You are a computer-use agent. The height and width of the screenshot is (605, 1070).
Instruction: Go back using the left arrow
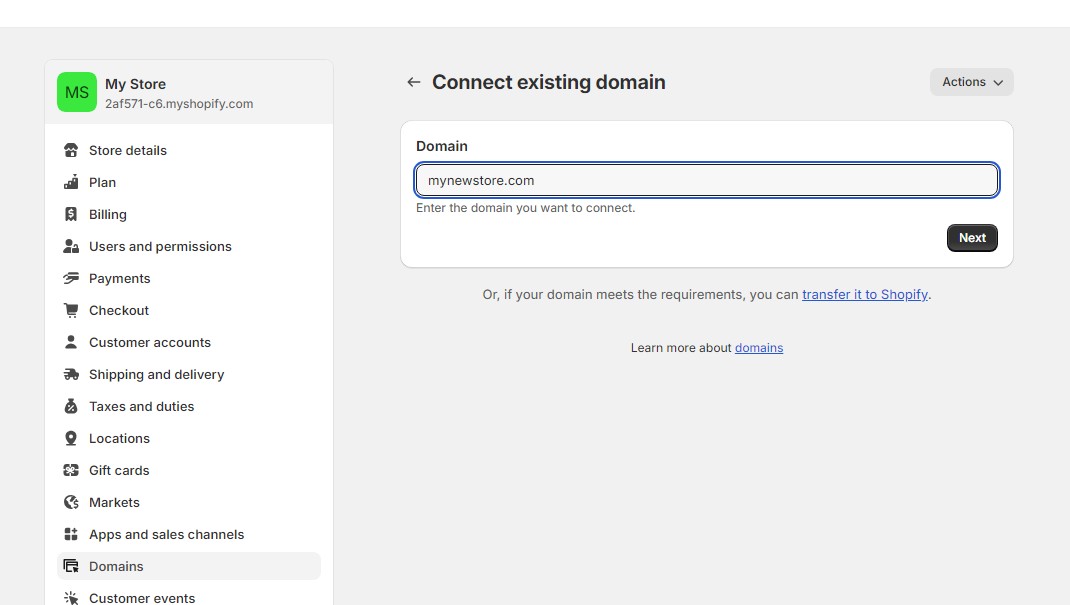(414, 82)
